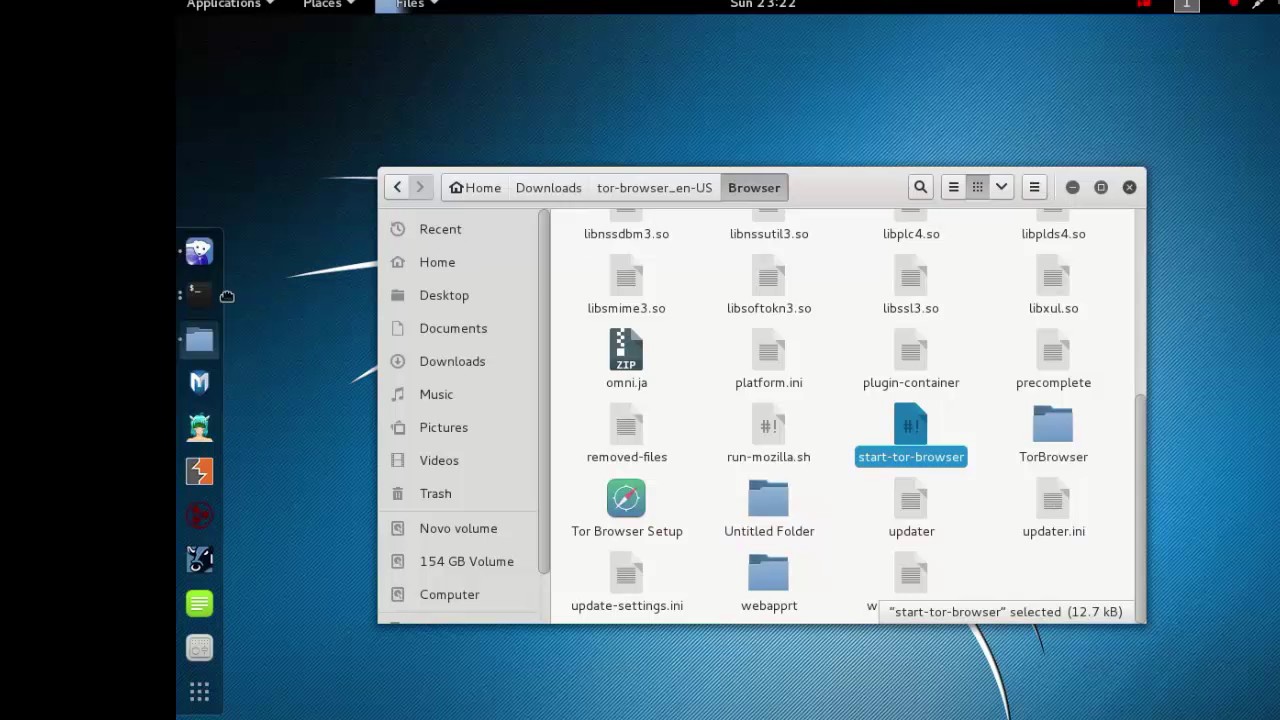
Task: Click the Browser path bar button
Action: pos(754,187)
